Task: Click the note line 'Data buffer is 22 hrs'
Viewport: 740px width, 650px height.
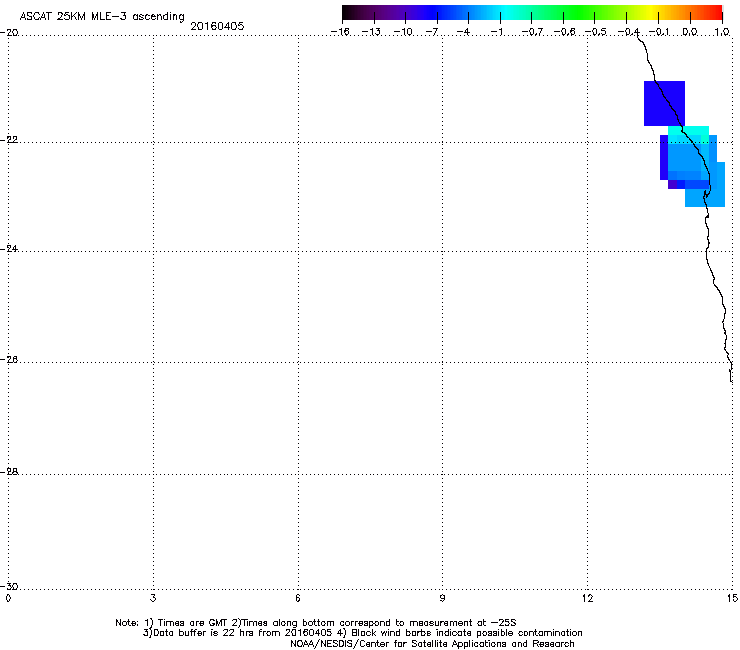Action: coord(362,633)
